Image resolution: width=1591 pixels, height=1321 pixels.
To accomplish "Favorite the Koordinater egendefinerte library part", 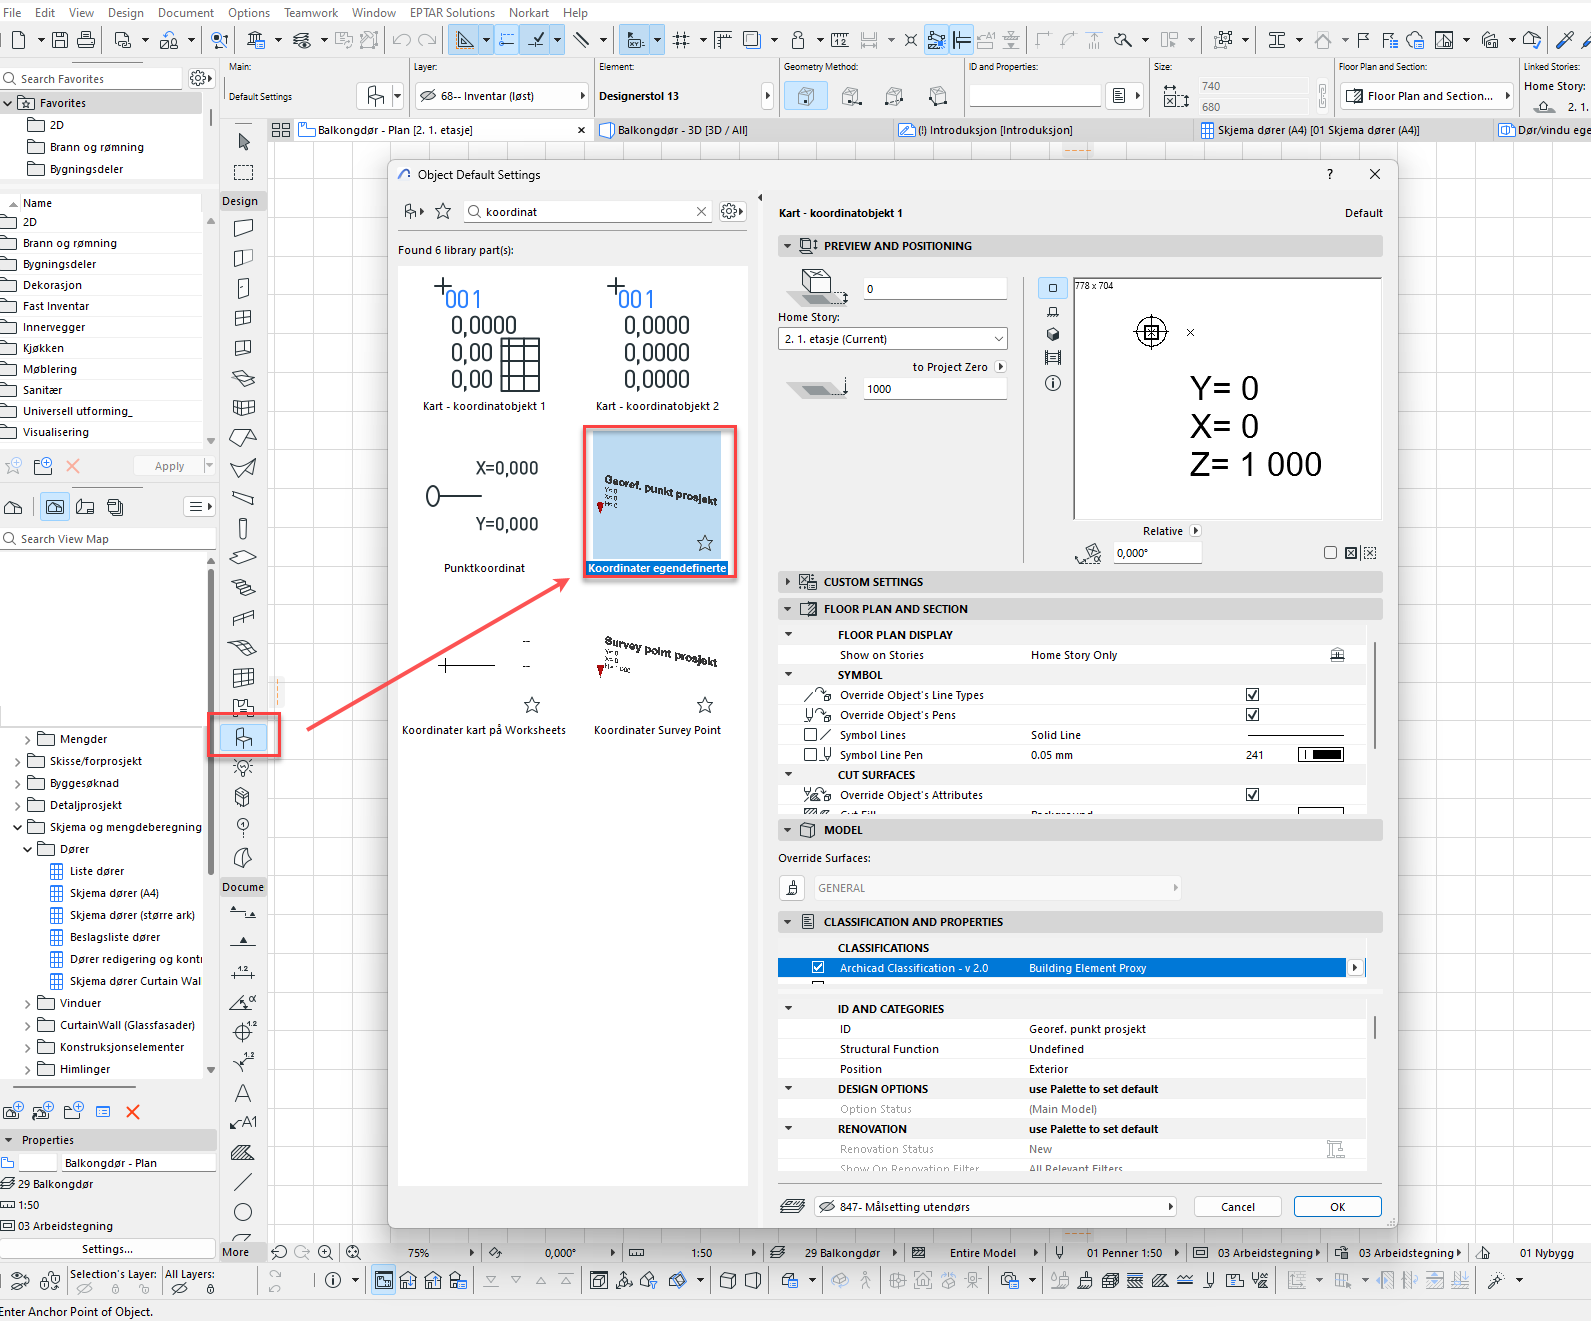I will point(705,543).
